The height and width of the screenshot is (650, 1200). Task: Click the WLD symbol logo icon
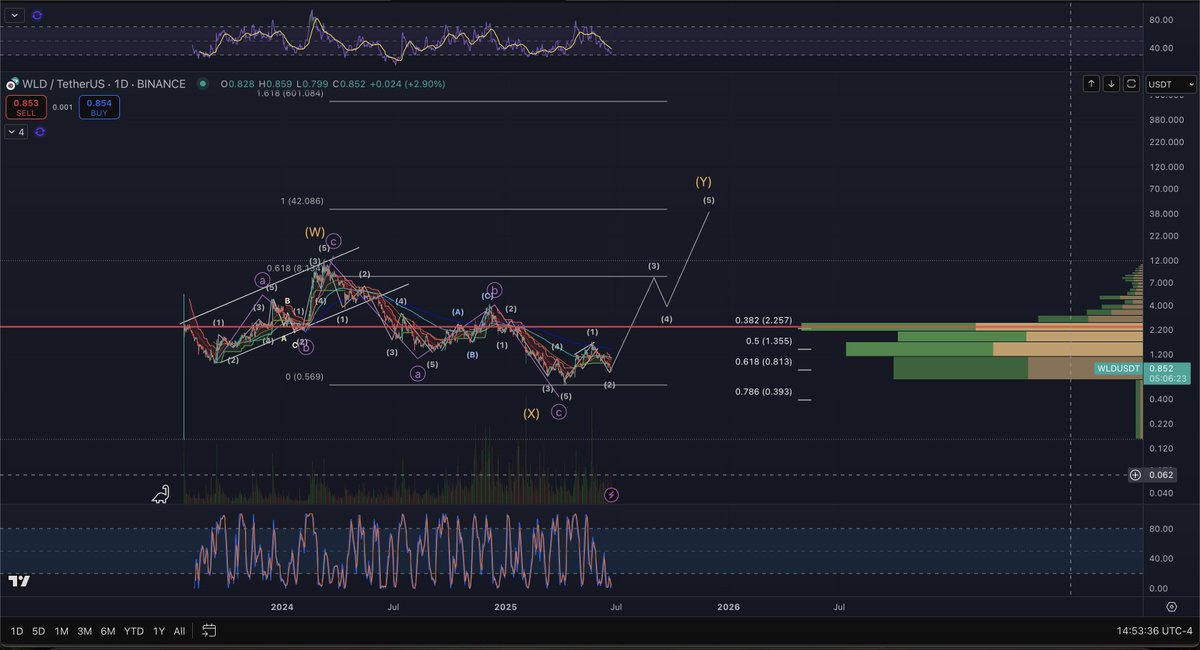(11, 84)
